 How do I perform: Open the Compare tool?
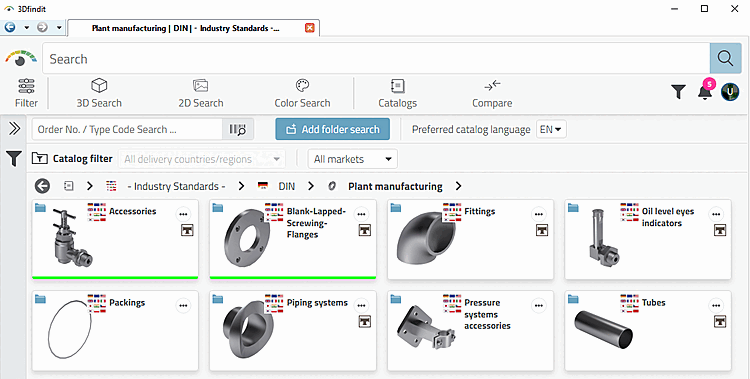pyautogui.click(x=492, y=93)
